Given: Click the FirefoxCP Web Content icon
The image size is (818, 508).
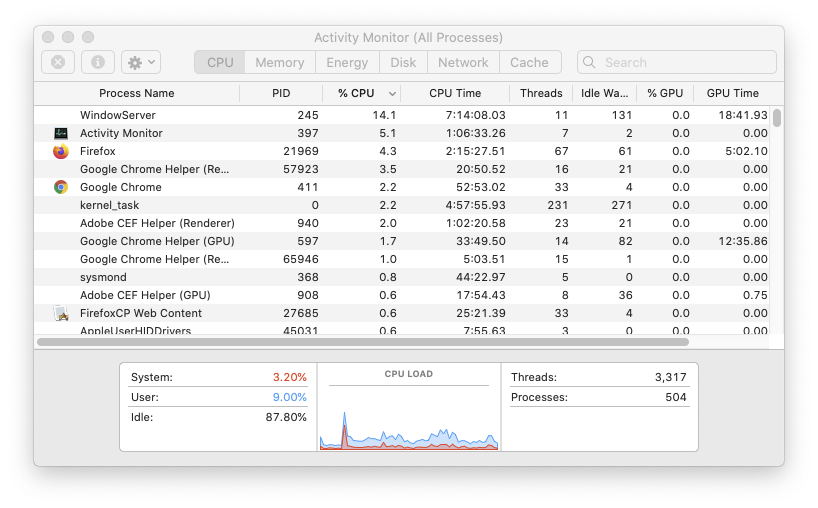Looking at the screenshot, I should (60, 313).
